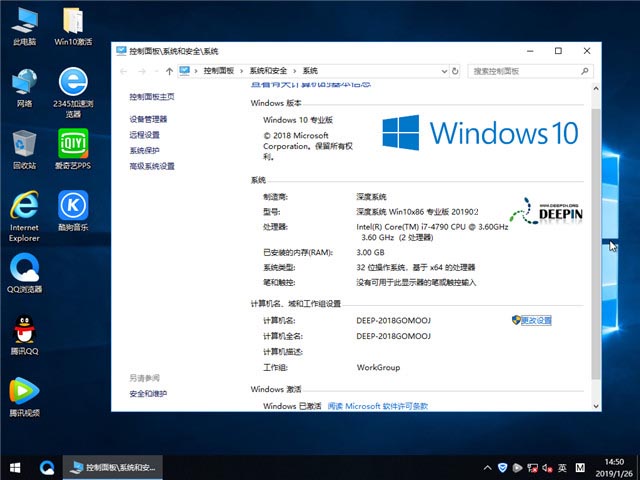Open the taskbar clock showing 14:50

(x=614, y=468)
